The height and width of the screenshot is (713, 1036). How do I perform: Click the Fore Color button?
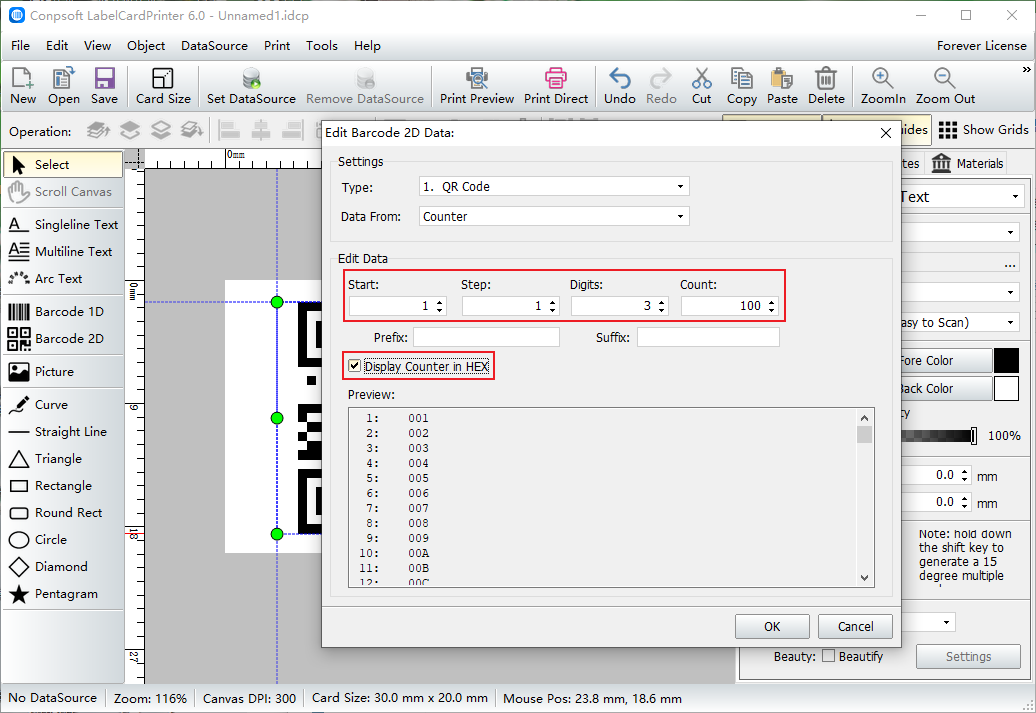(x=946, y=361)
